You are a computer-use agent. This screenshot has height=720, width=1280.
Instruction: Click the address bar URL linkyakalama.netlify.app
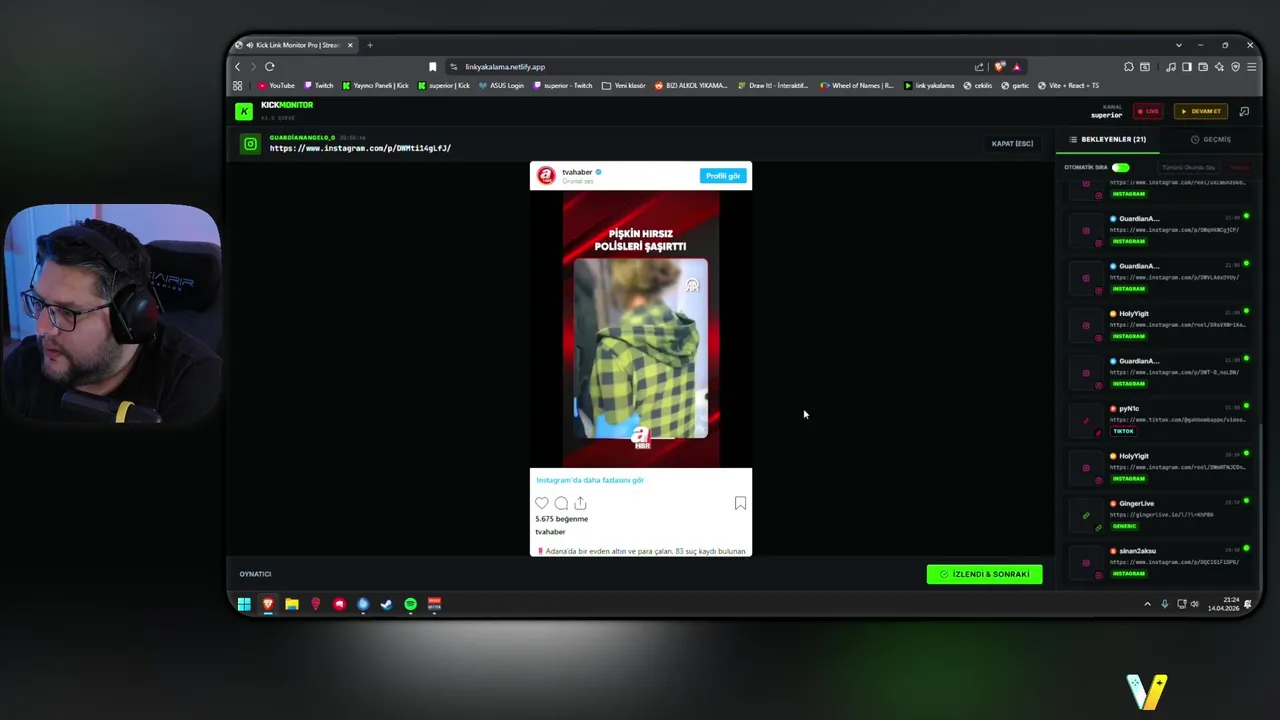(x=505, y=67)
